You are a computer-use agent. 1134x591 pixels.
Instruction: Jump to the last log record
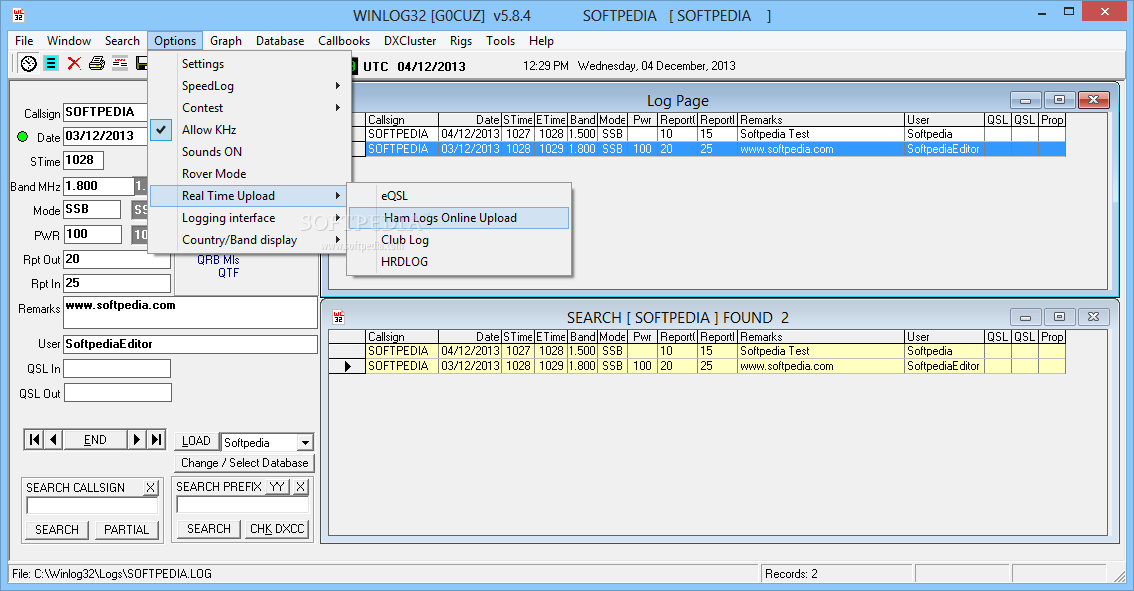(156, 440)
